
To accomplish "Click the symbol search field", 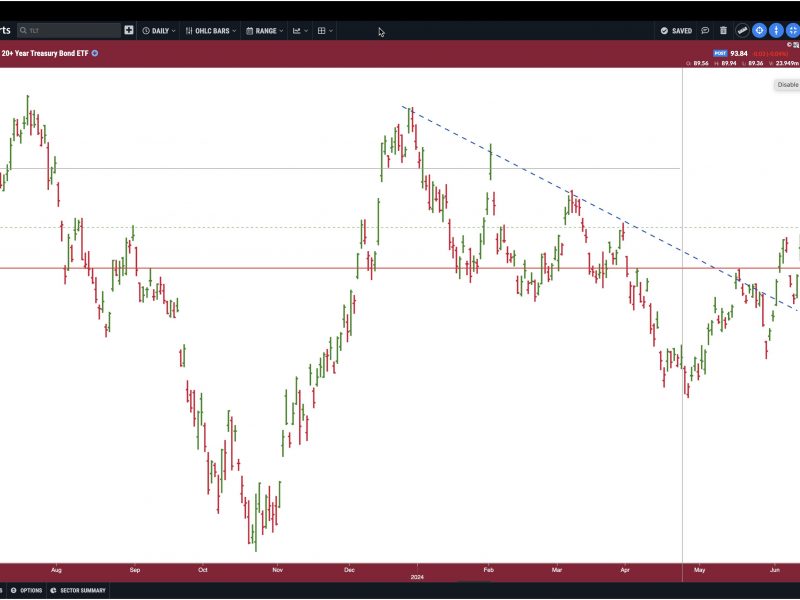I will pyautogui.click(x=69, y=31).
